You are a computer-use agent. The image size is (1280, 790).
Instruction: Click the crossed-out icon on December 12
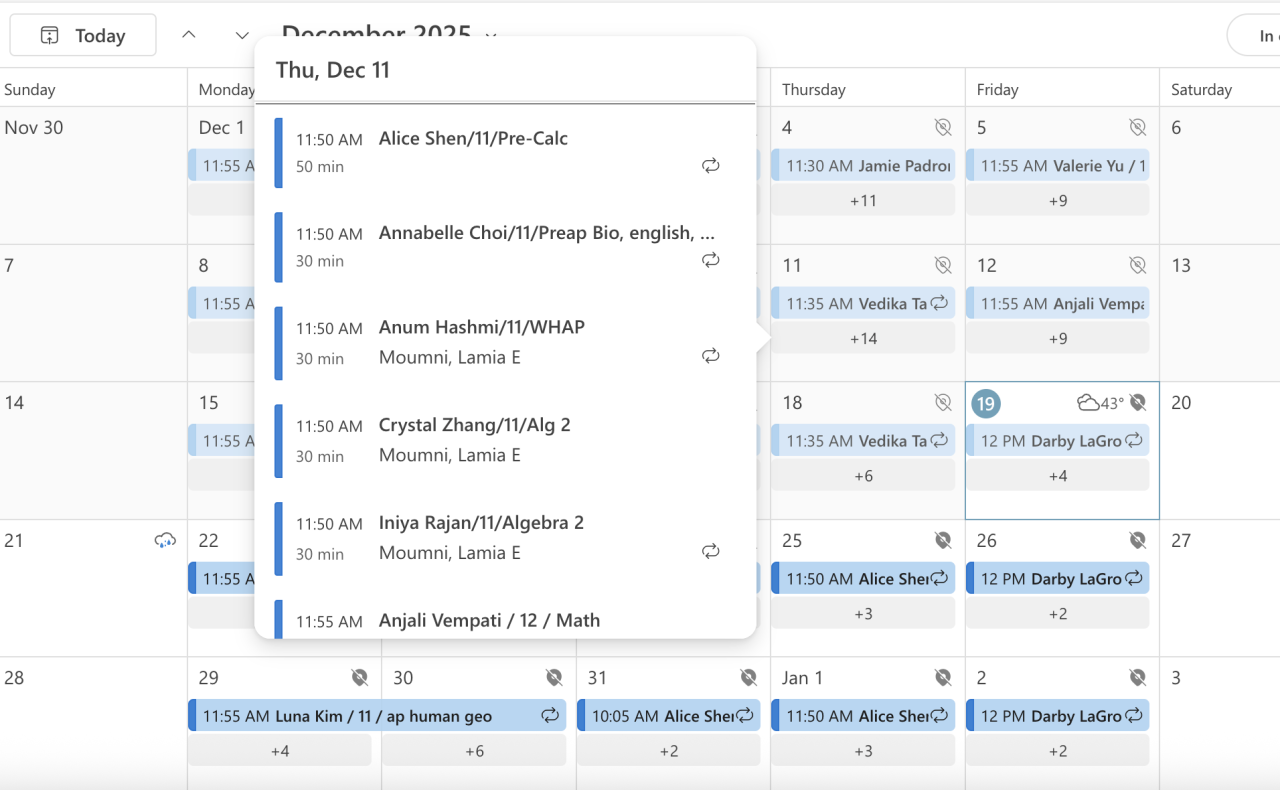[x=1137, y=265]
